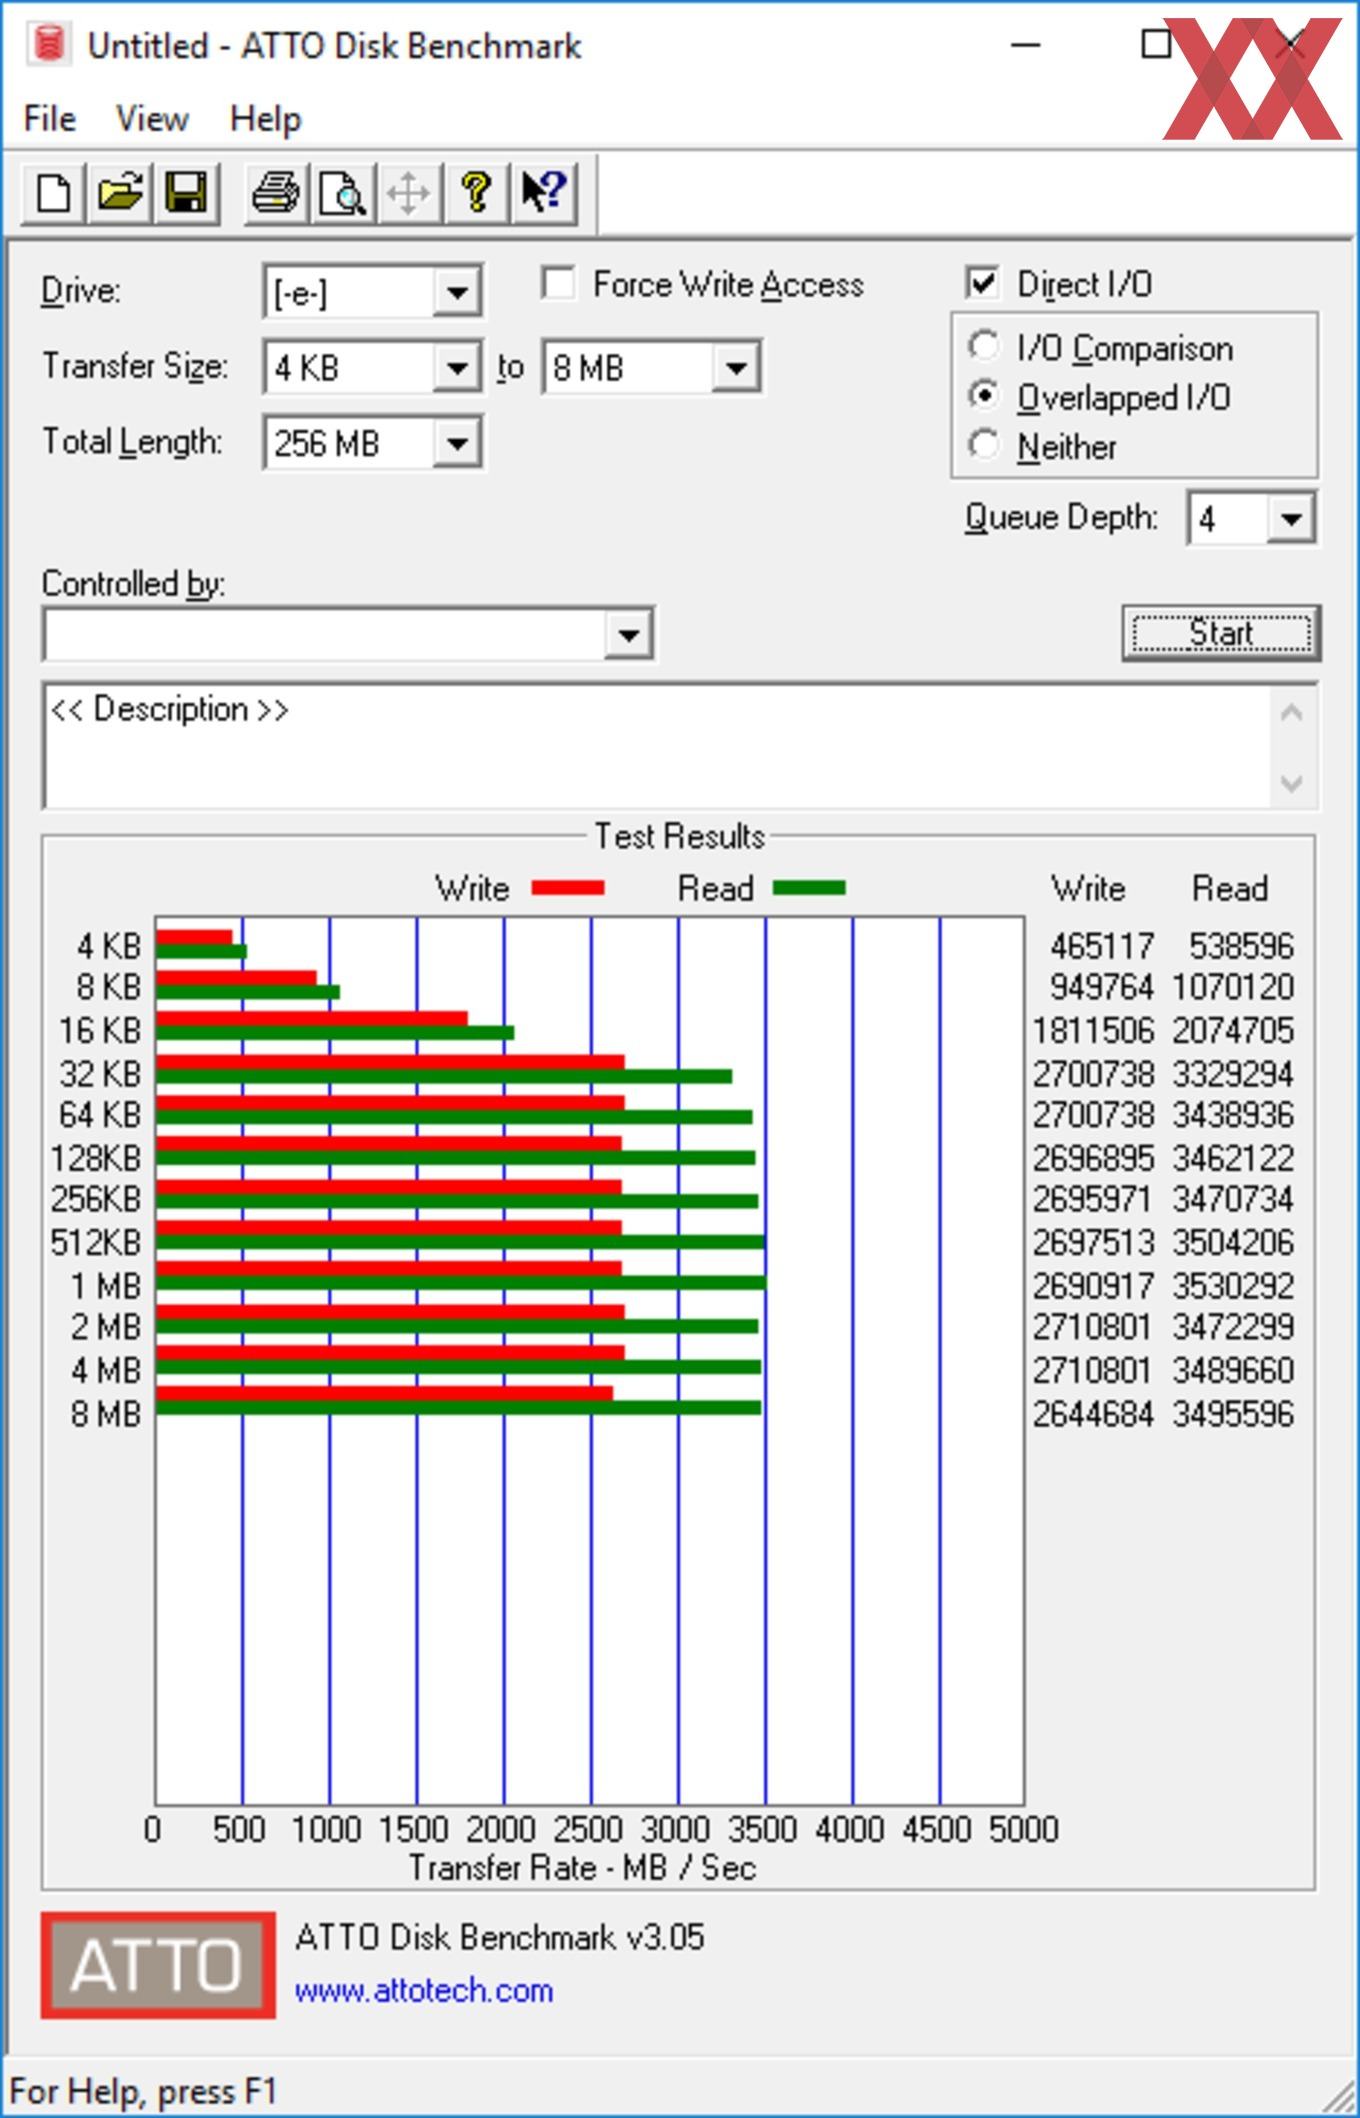Viewport: 1360px width, 2118px height.
Task: Click the 8 MB write value 2644684
Action: point(1093,1414)
